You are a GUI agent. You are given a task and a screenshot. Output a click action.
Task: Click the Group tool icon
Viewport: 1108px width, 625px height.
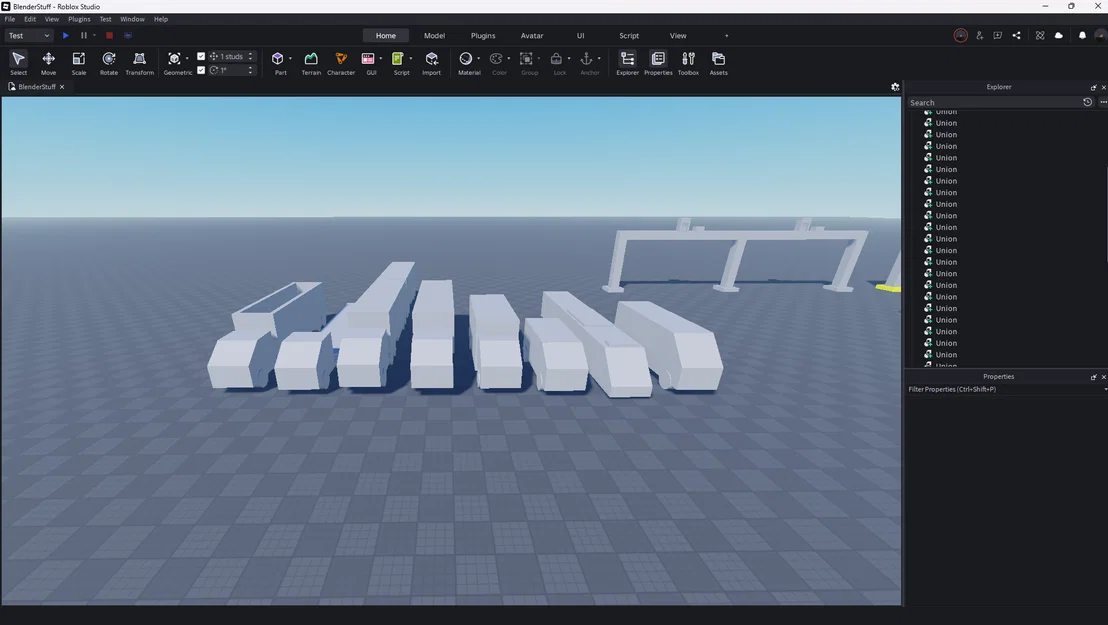pos(526,59)
